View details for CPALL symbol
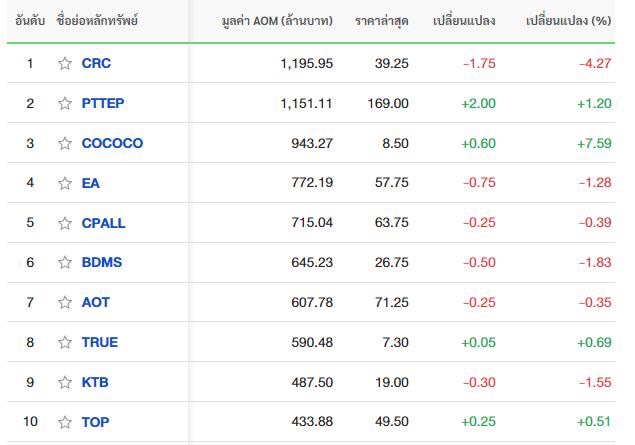Viewport: 635px width, 445px height. 103,223
